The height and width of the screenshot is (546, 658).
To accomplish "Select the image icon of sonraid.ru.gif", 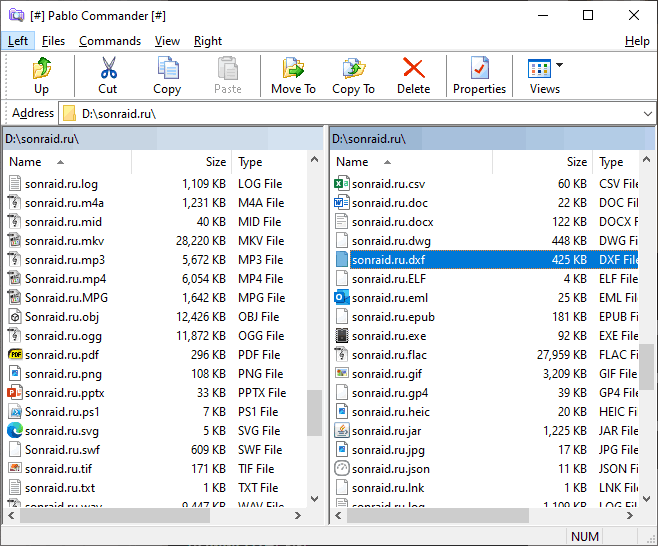I will [x=342, y=373].
